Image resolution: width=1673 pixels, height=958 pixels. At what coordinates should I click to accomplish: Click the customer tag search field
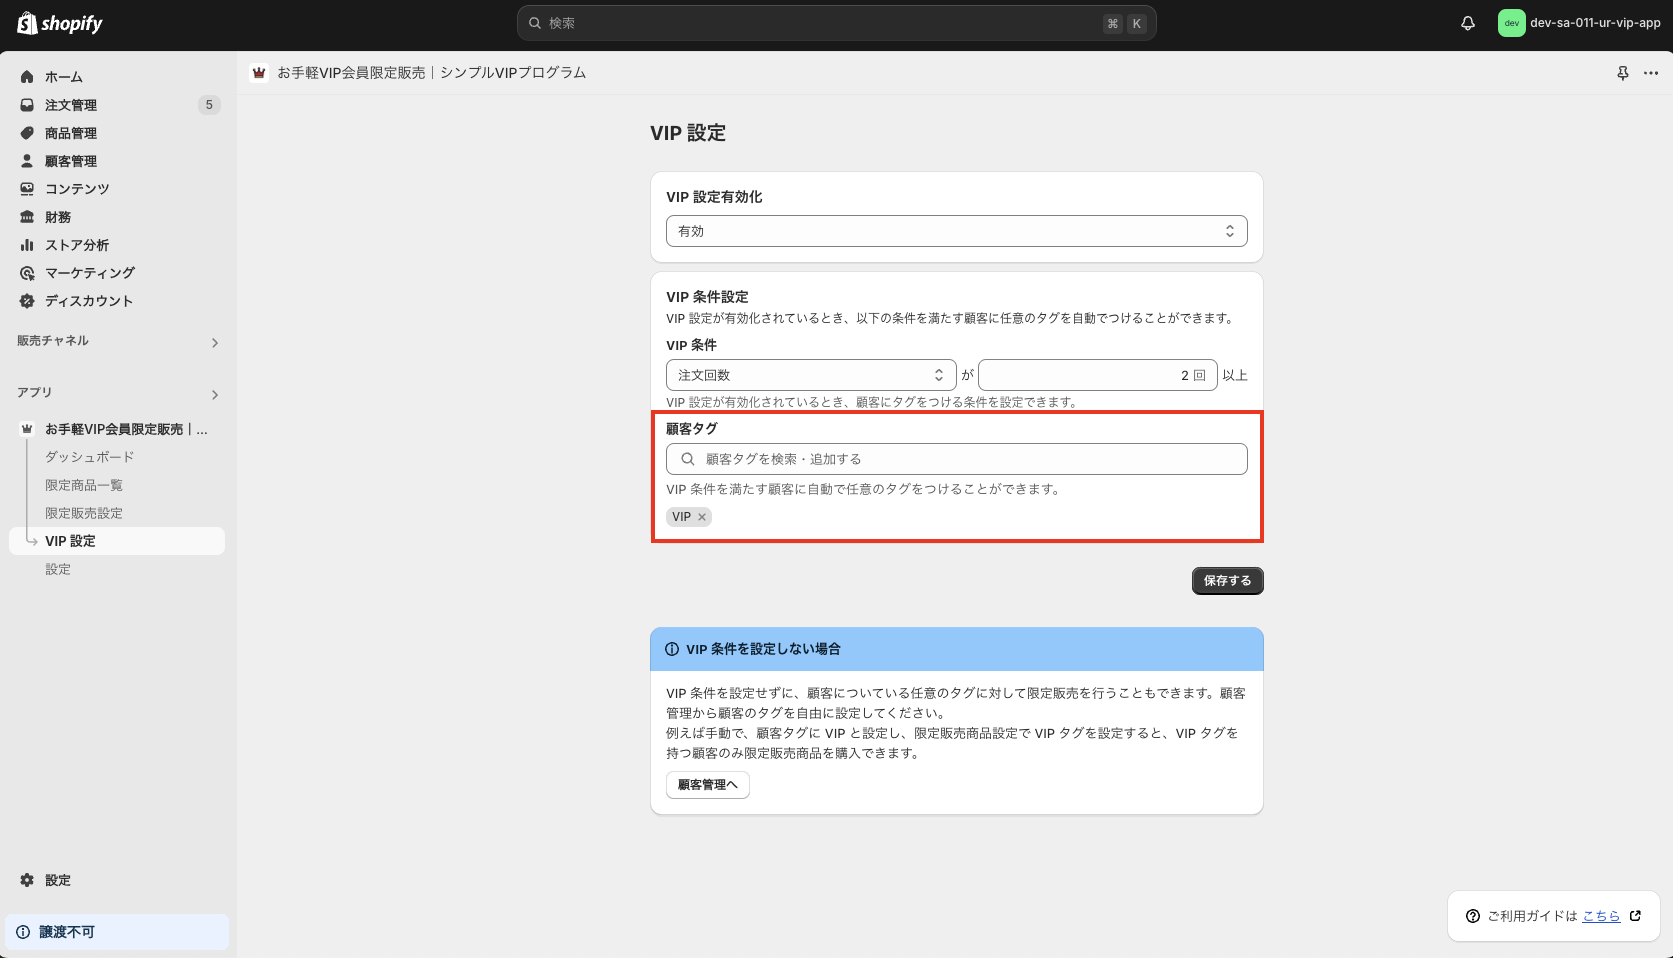[x=956, y=458]
